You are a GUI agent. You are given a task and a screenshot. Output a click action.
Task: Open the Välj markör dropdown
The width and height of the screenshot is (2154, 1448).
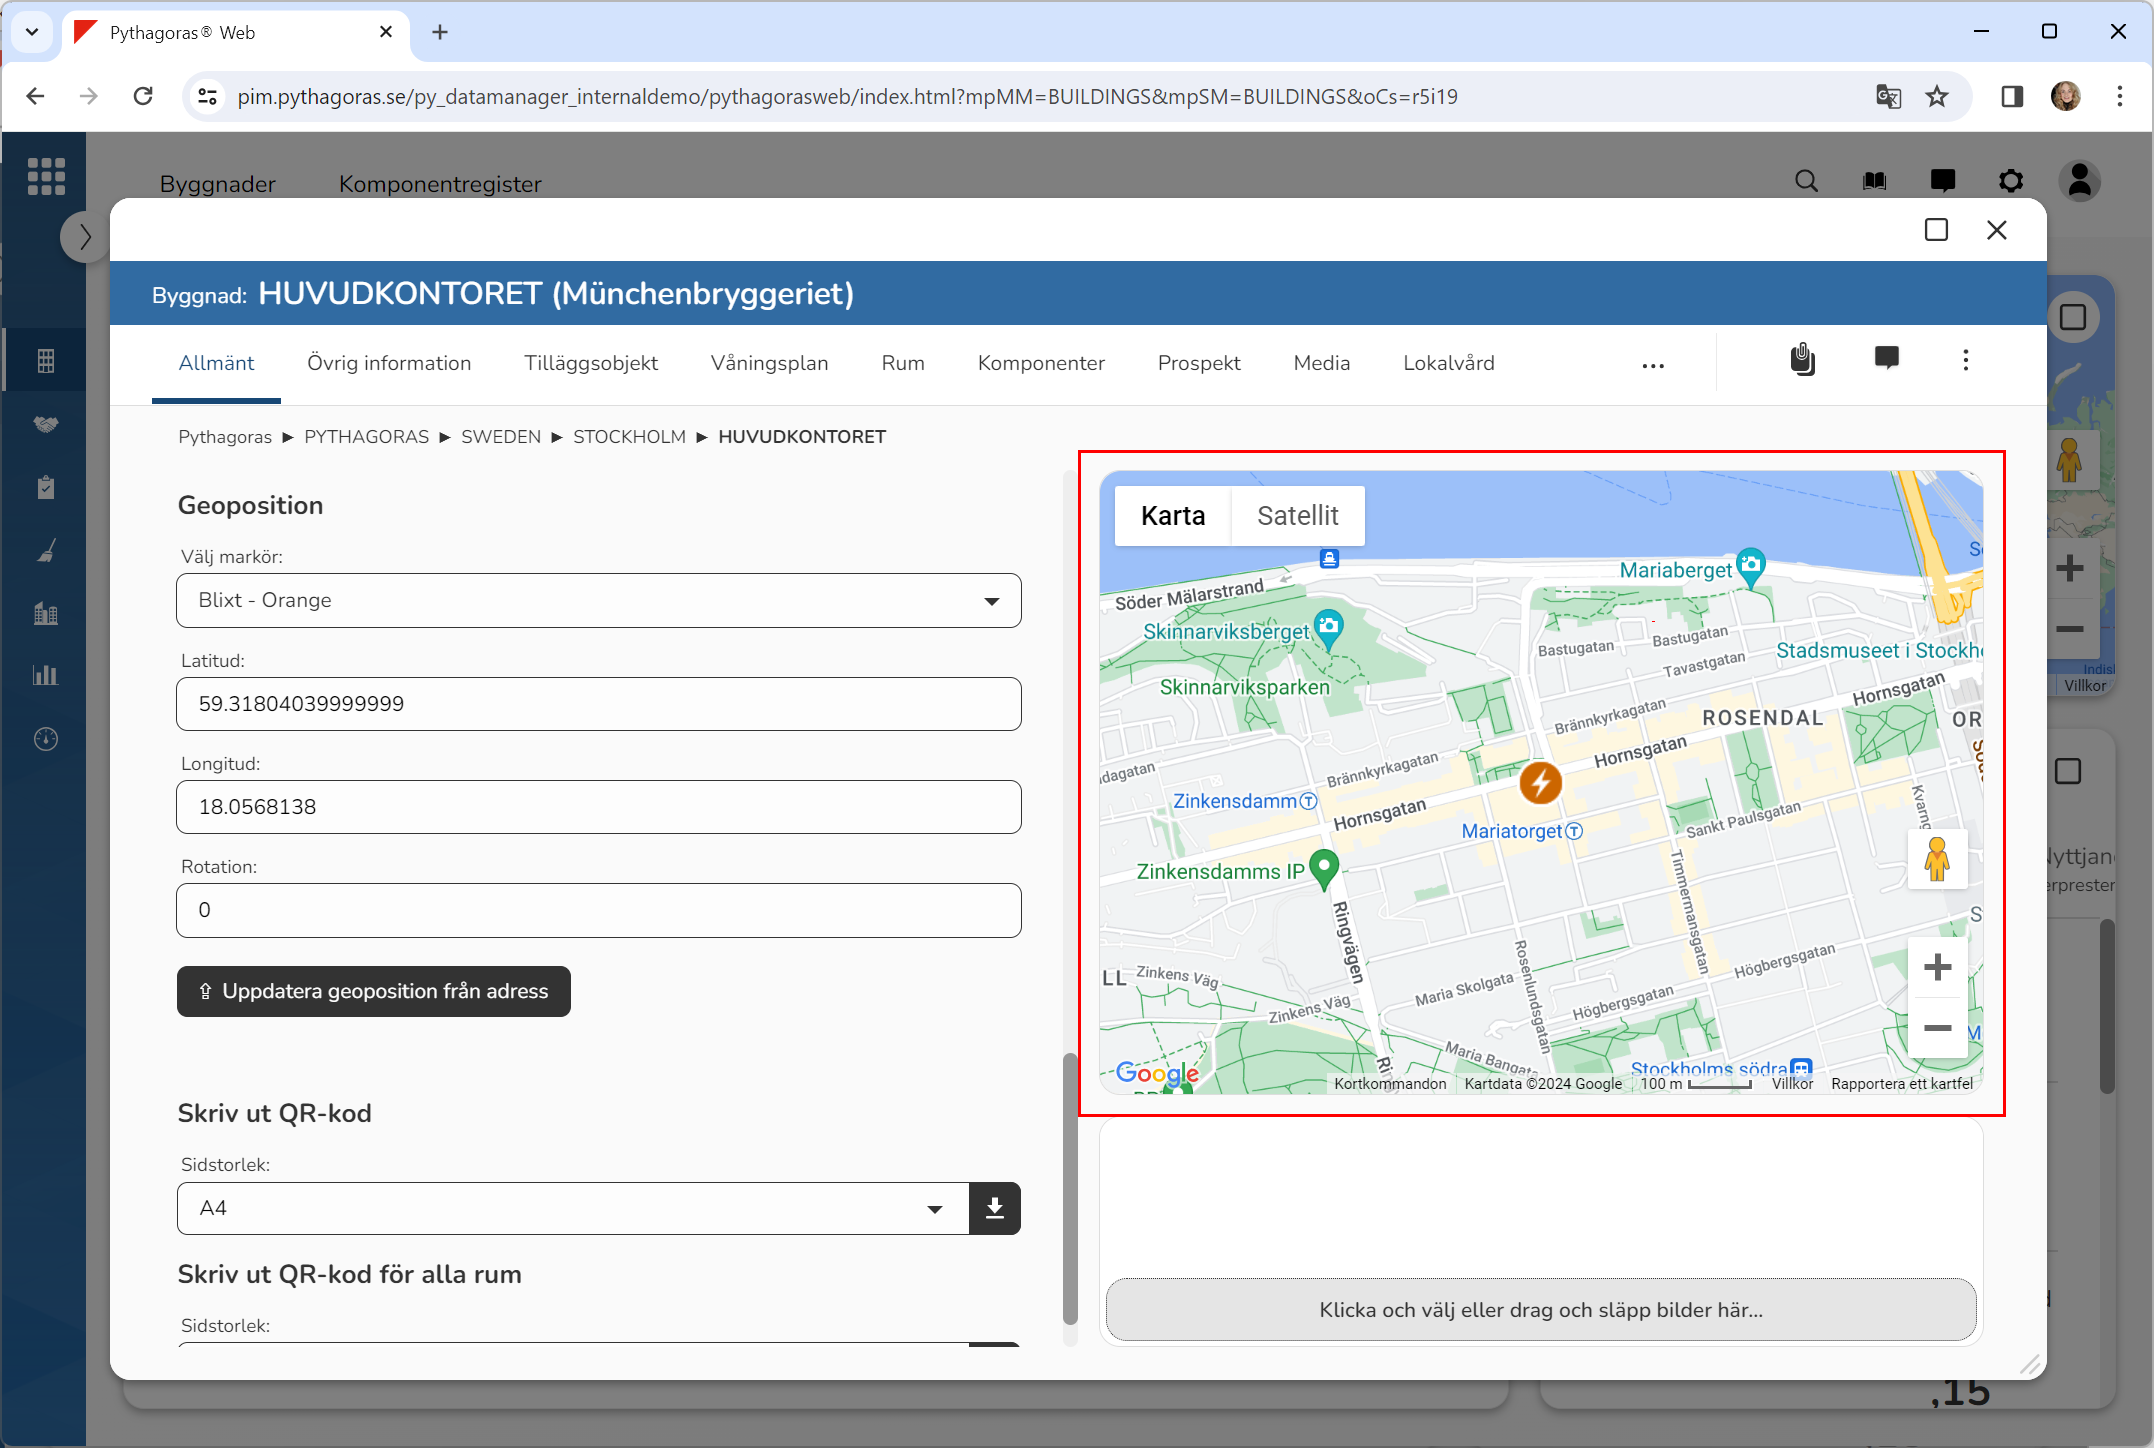(598, 601)
